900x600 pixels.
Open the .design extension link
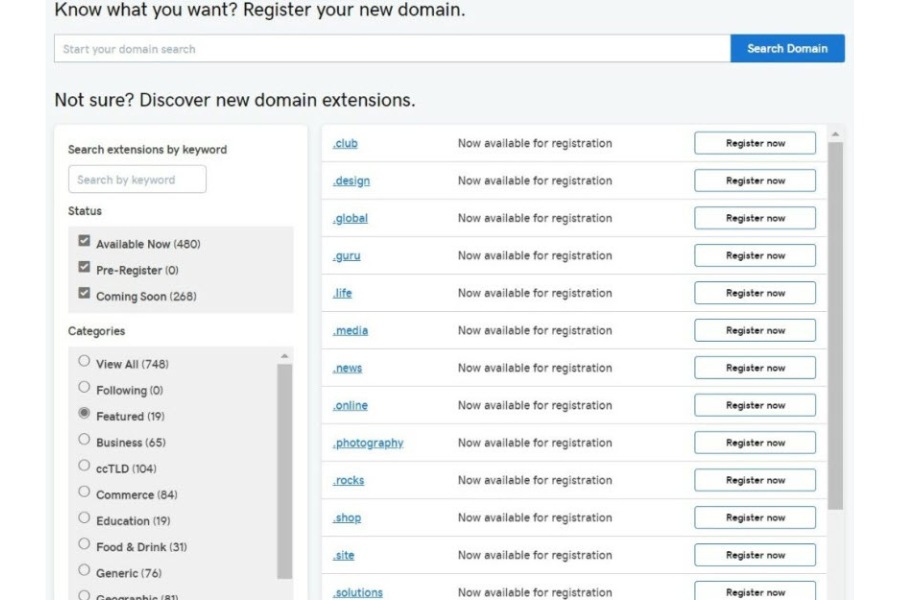pyautogui.click(x=351, y=181)
